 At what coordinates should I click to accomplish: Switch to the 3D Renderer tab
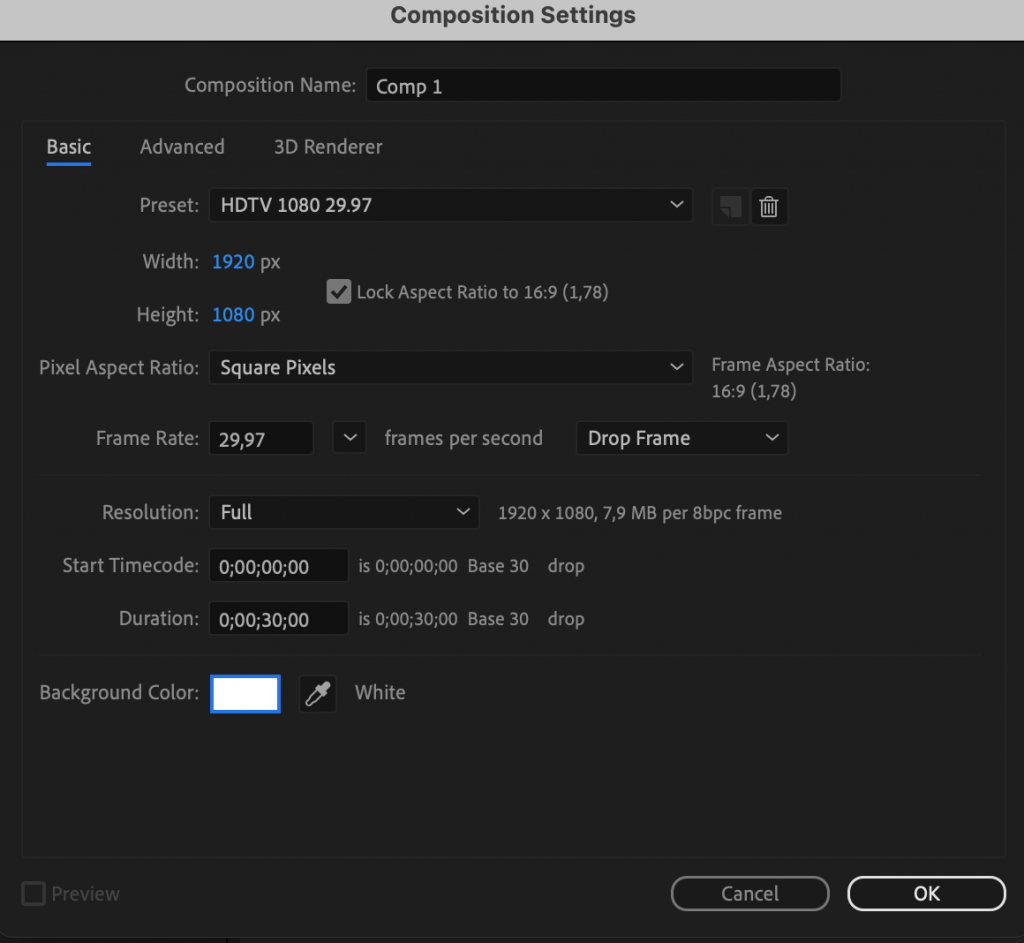point(327,146)
